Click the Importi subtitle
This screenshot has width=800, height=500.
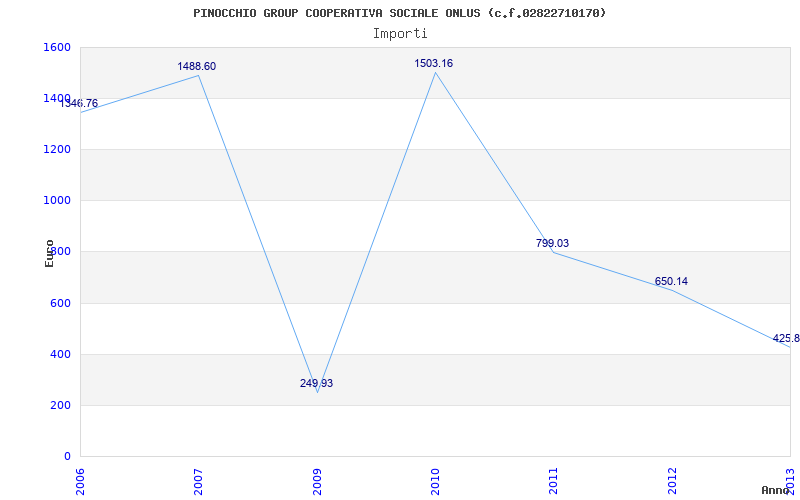tap(400, 34)
